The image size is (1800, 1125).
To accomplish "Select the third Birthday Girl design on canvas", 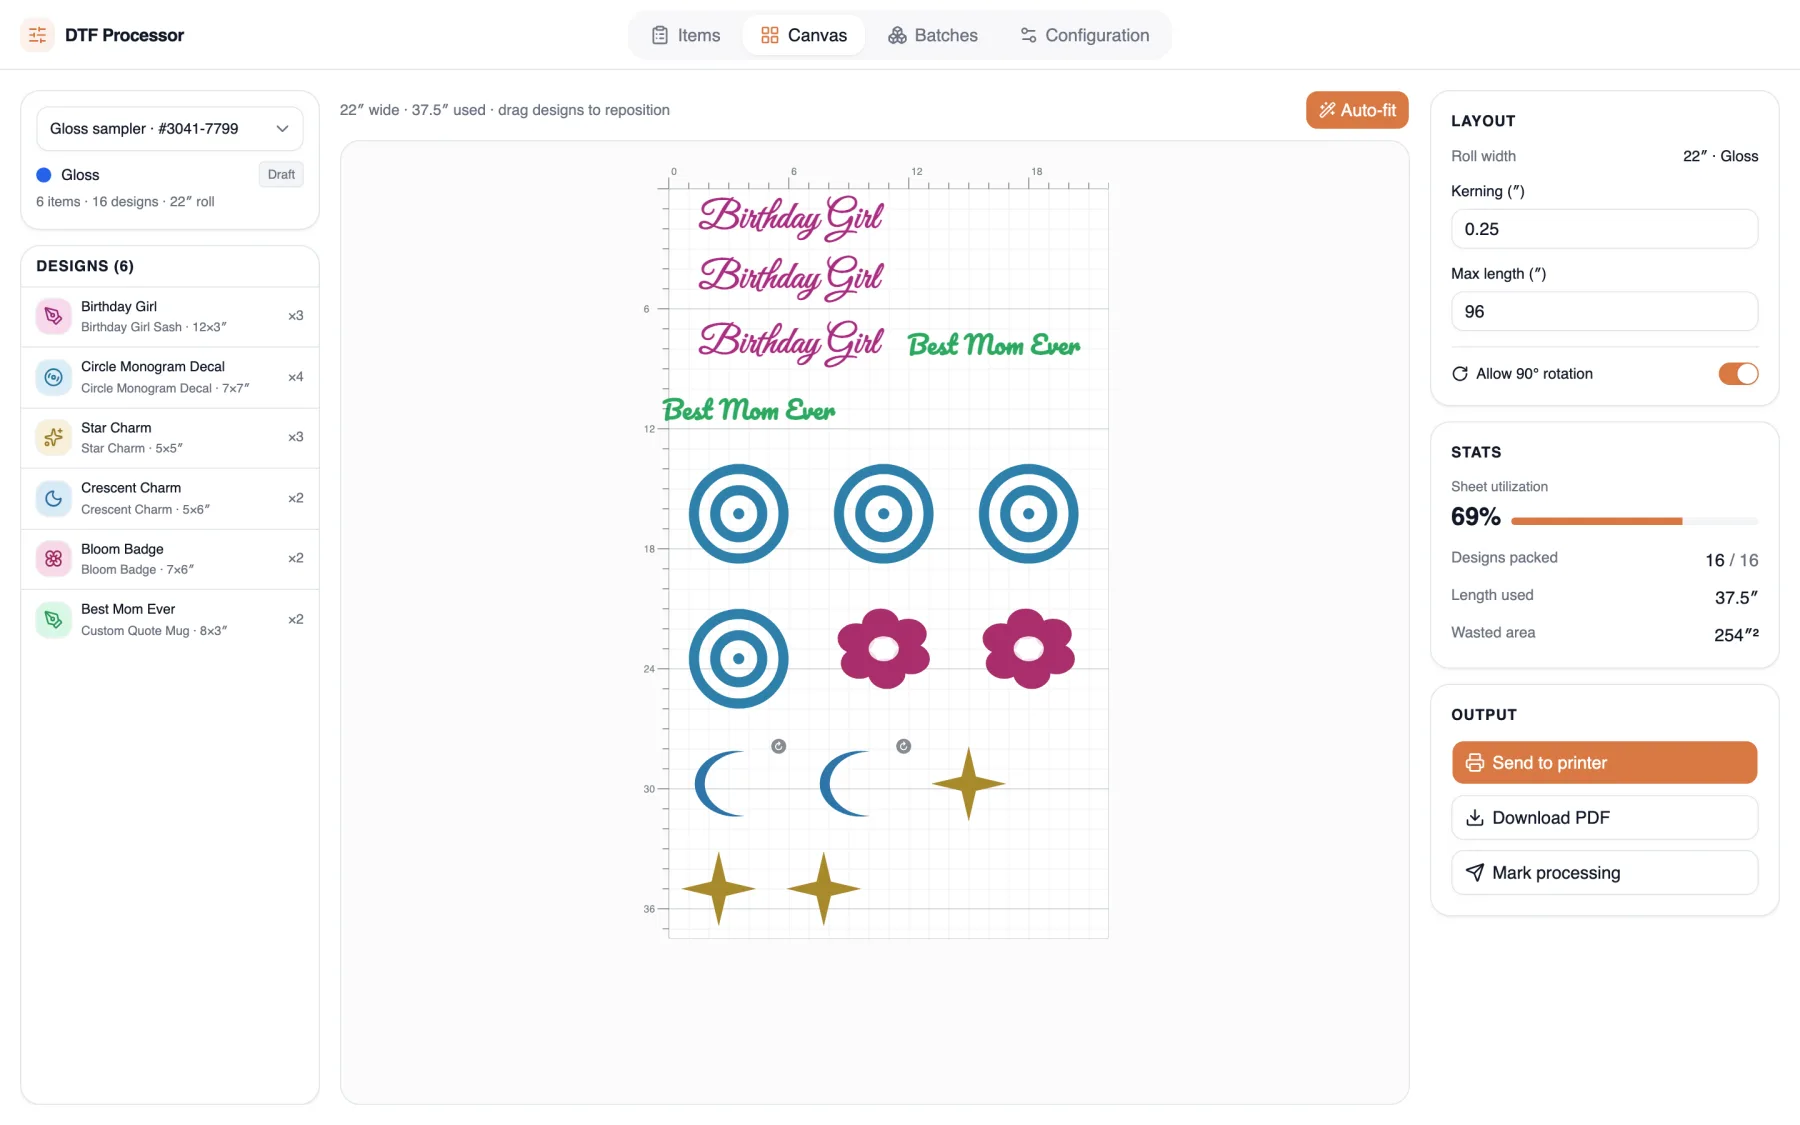I will [x=791, y=342].
